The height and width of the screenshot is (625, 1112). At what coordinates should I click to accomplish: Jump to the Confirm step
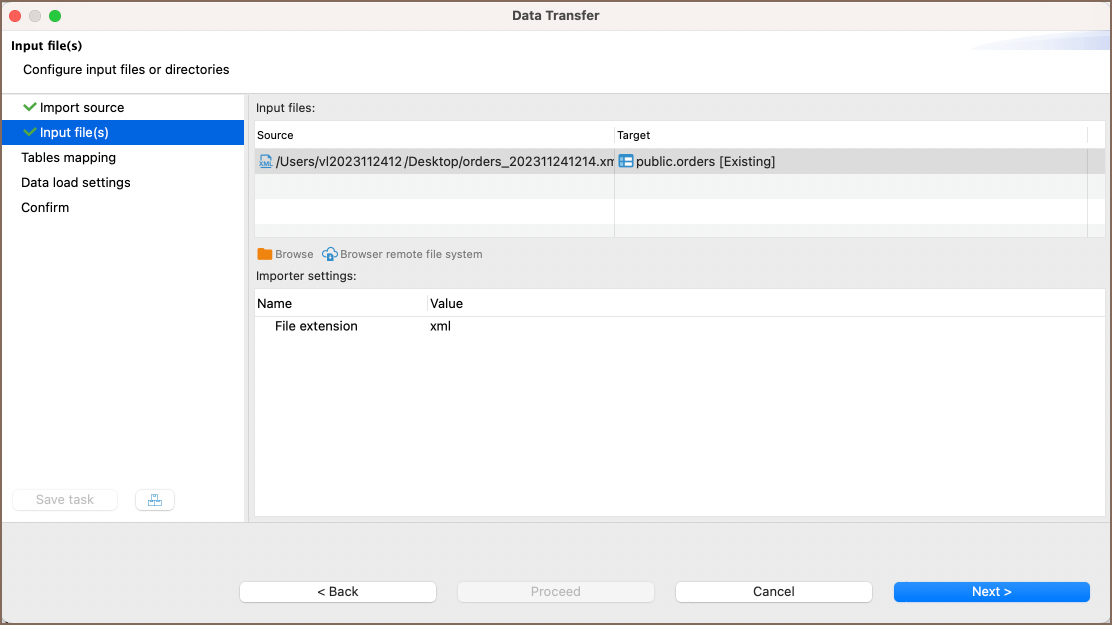tap(45, 207)
